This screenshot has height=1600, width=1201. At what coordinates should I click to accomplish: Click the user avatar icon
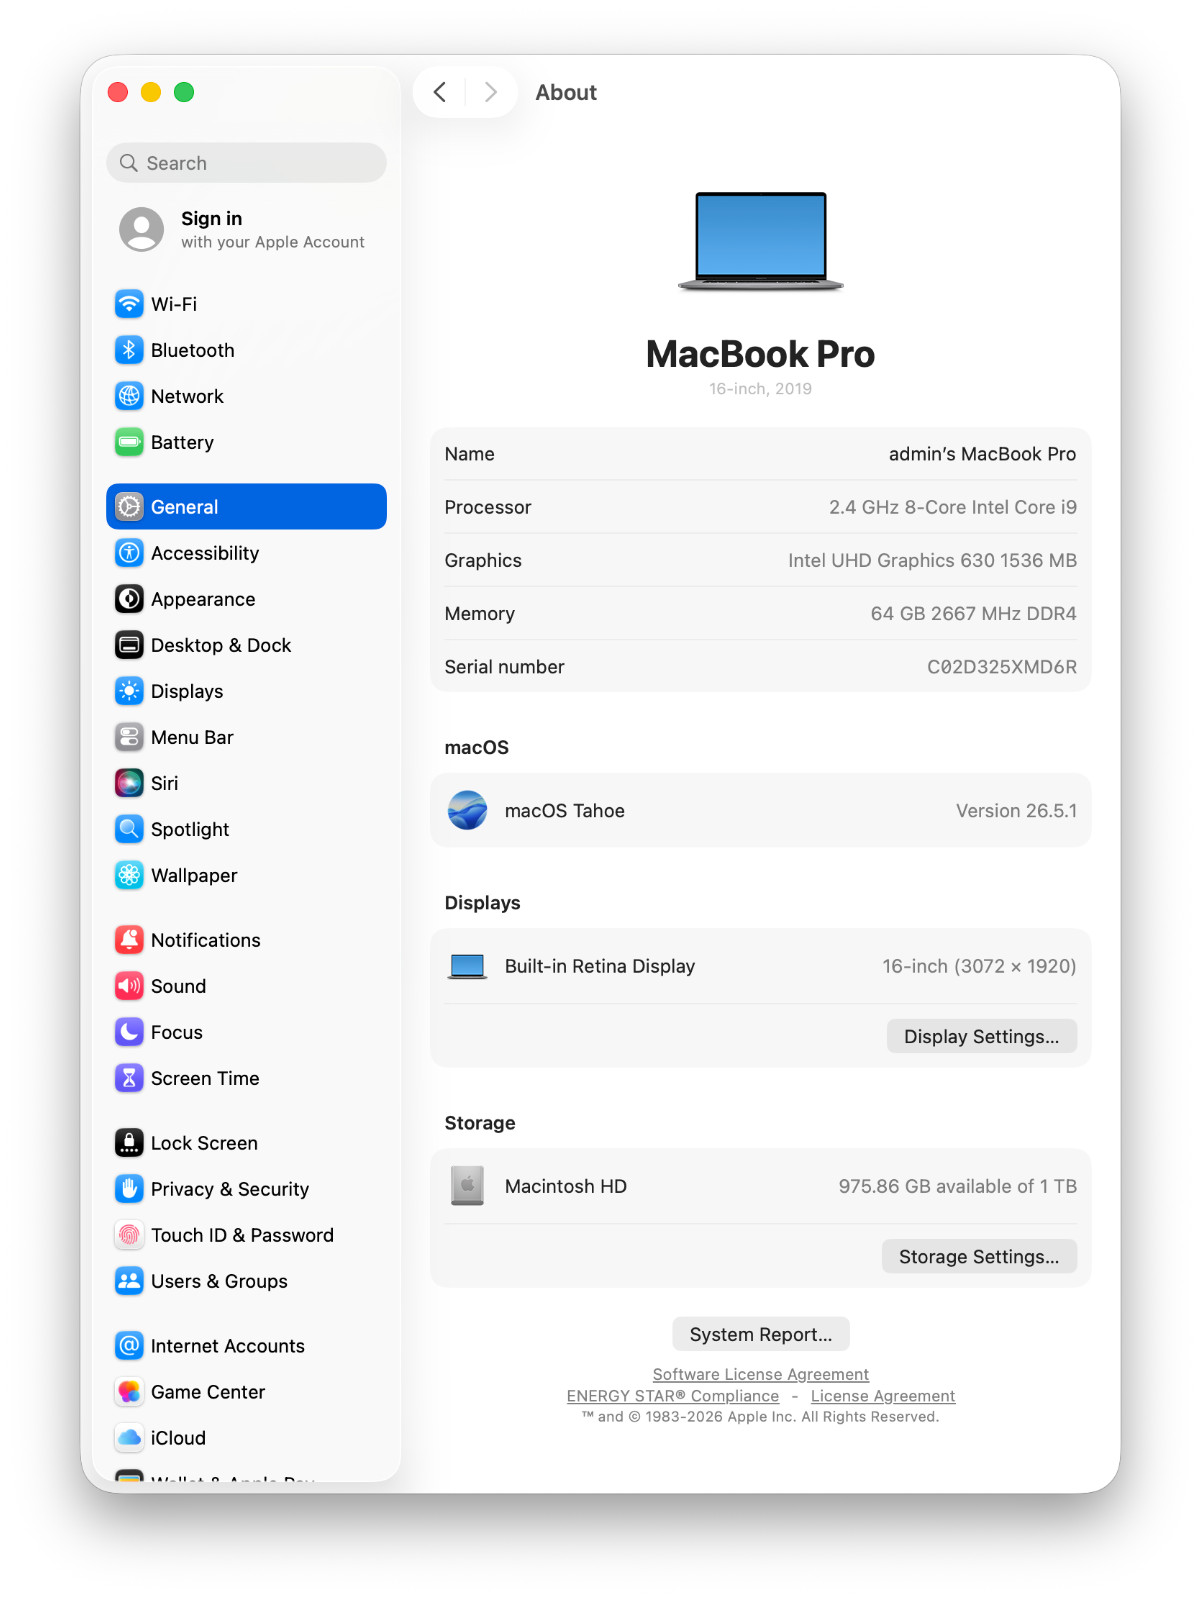coord(141,230)
